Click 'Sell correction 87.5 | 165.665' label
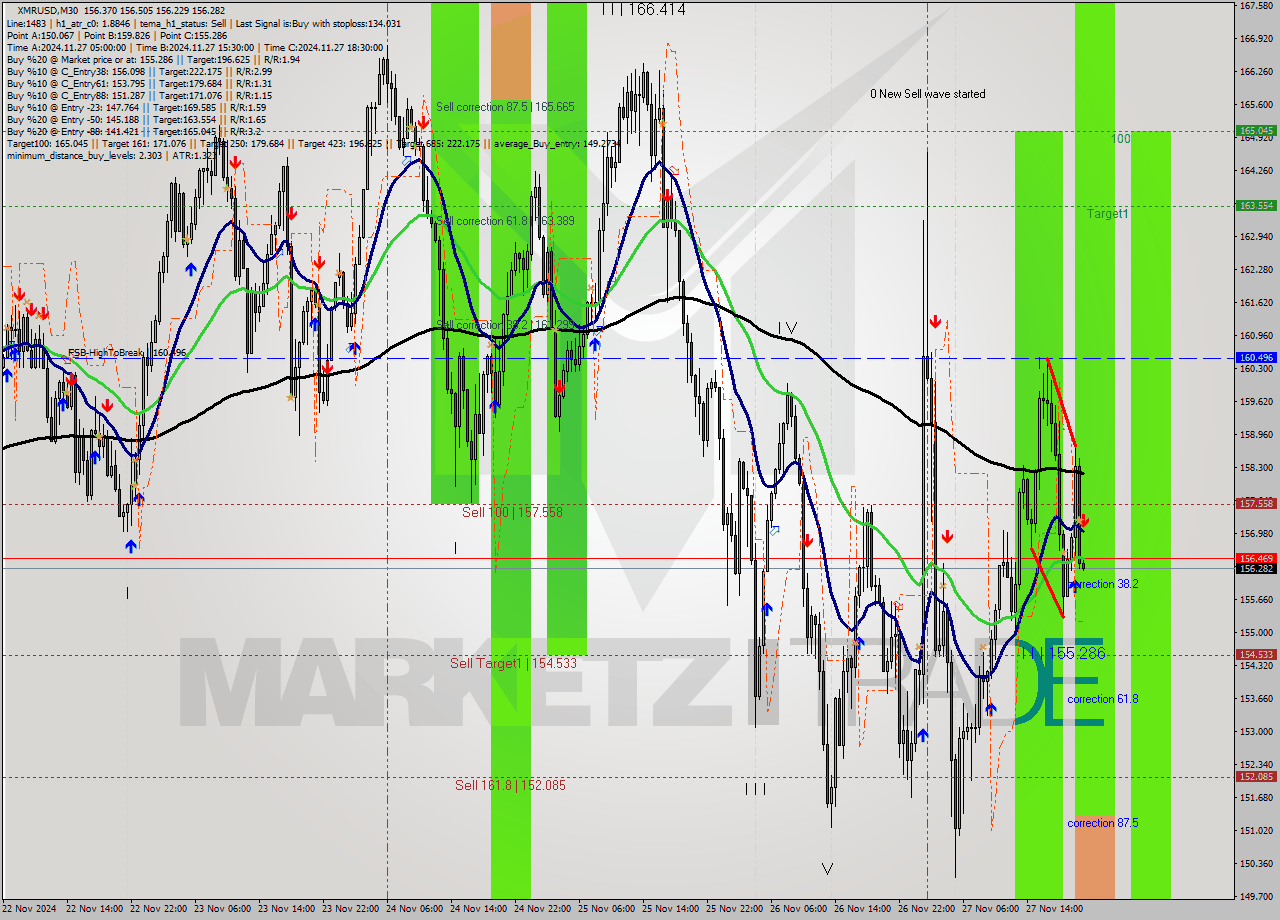 (505, 106)
